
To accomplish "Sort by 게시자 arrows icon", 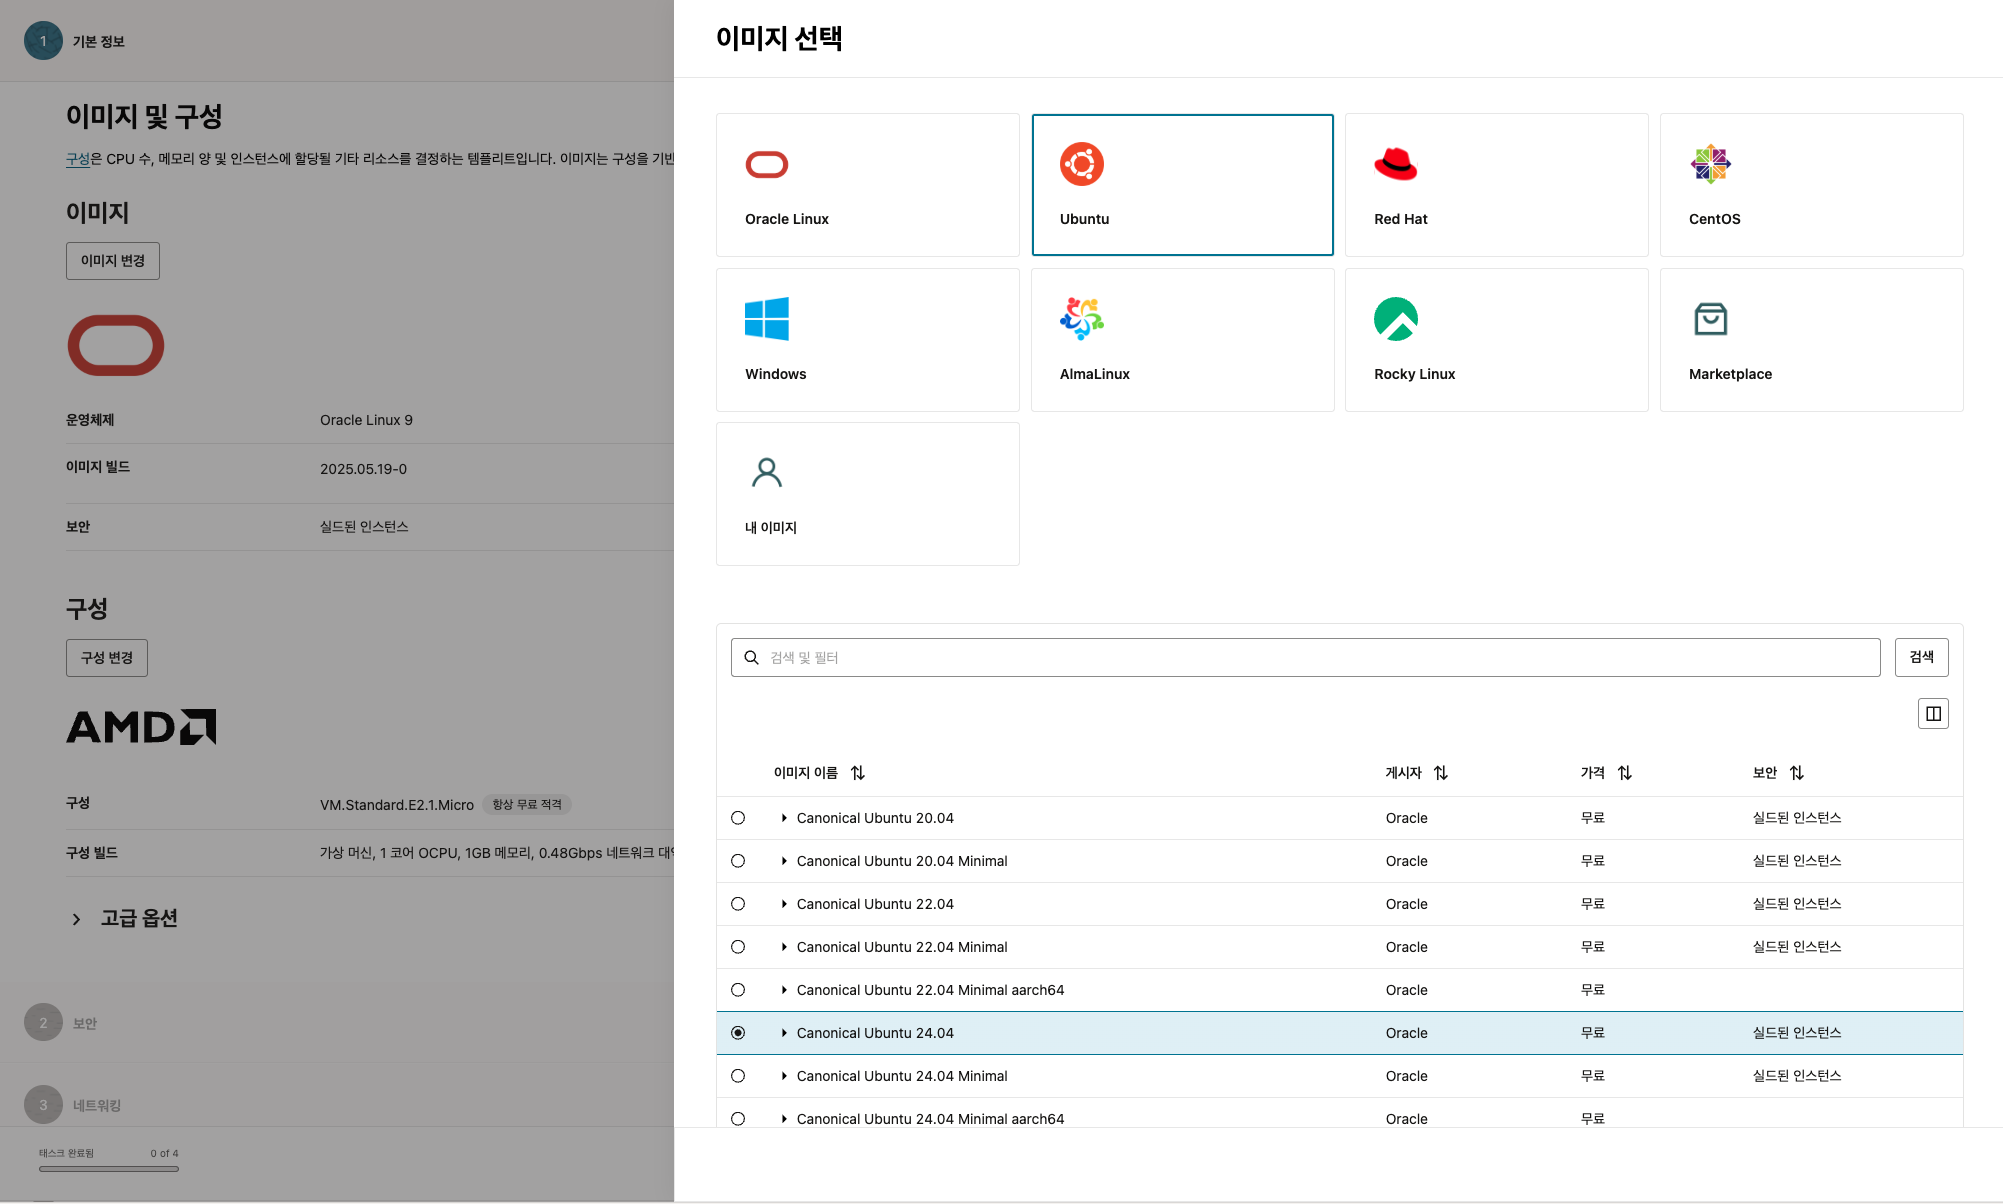I will click(x=1441, y=773).
